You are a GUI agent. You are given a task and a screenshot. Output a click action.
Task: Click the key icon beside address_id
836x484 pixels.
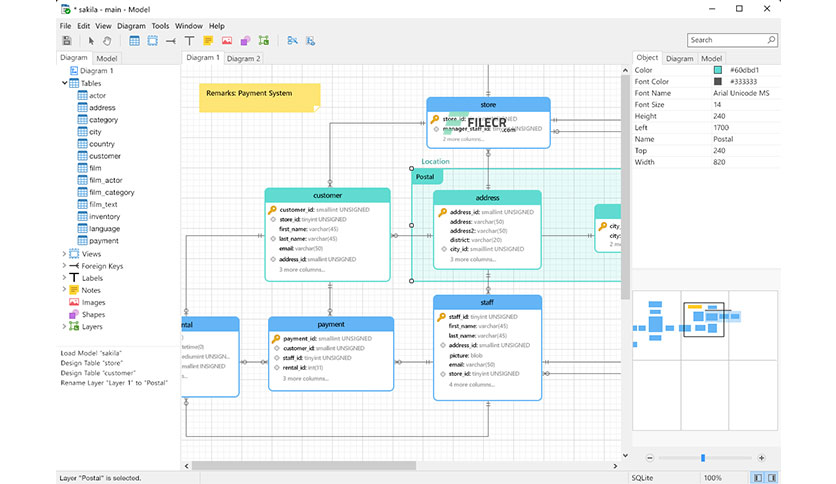pos(442,212)
